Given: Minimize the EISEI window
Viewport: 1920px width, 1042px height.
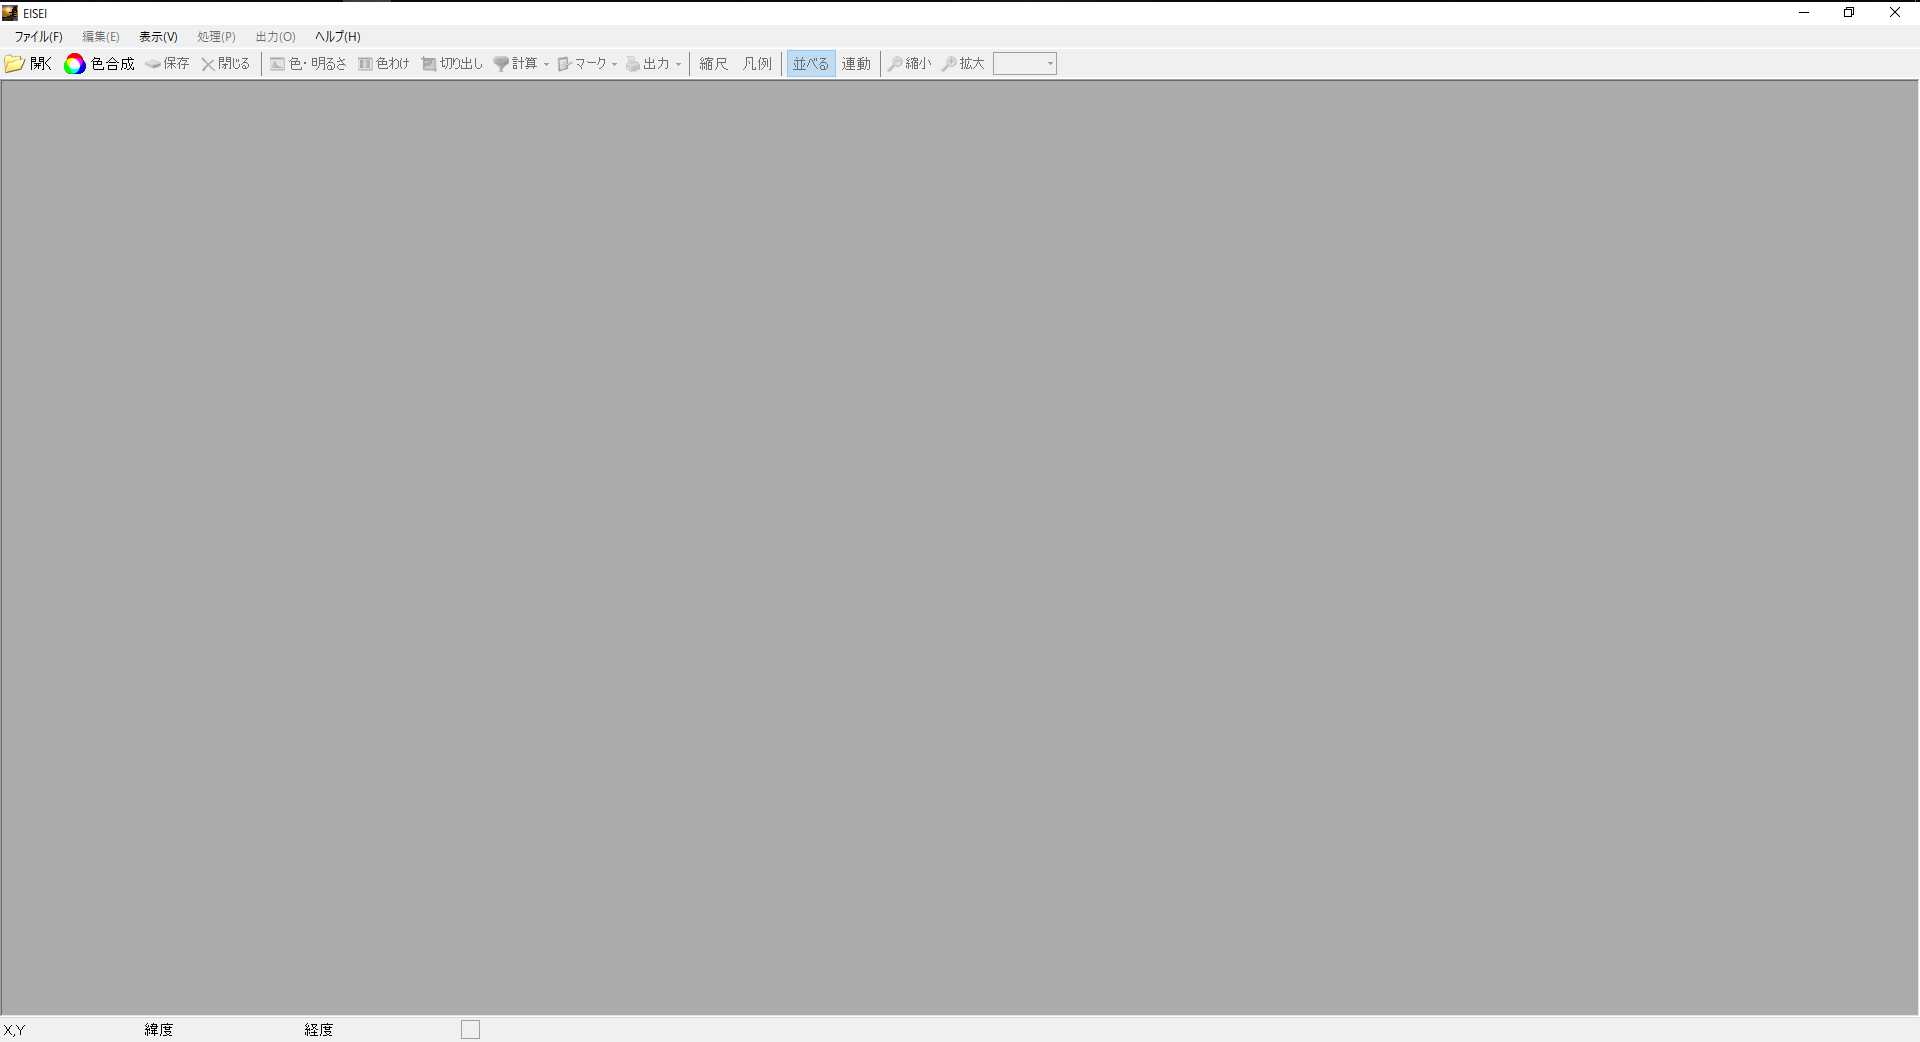Looking at the screenshot, I should (x=1804, y=13).
